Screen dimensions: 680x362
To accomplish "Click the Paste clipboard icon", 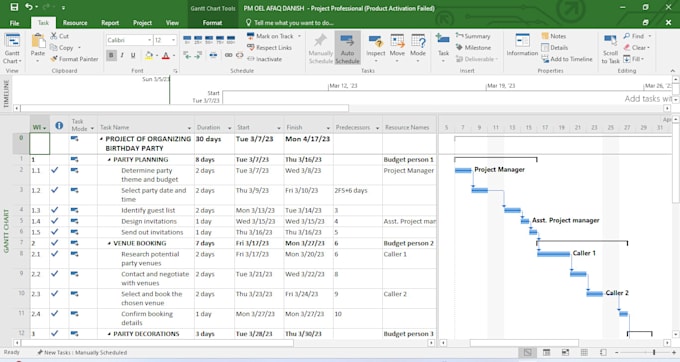I will point(38,42).
